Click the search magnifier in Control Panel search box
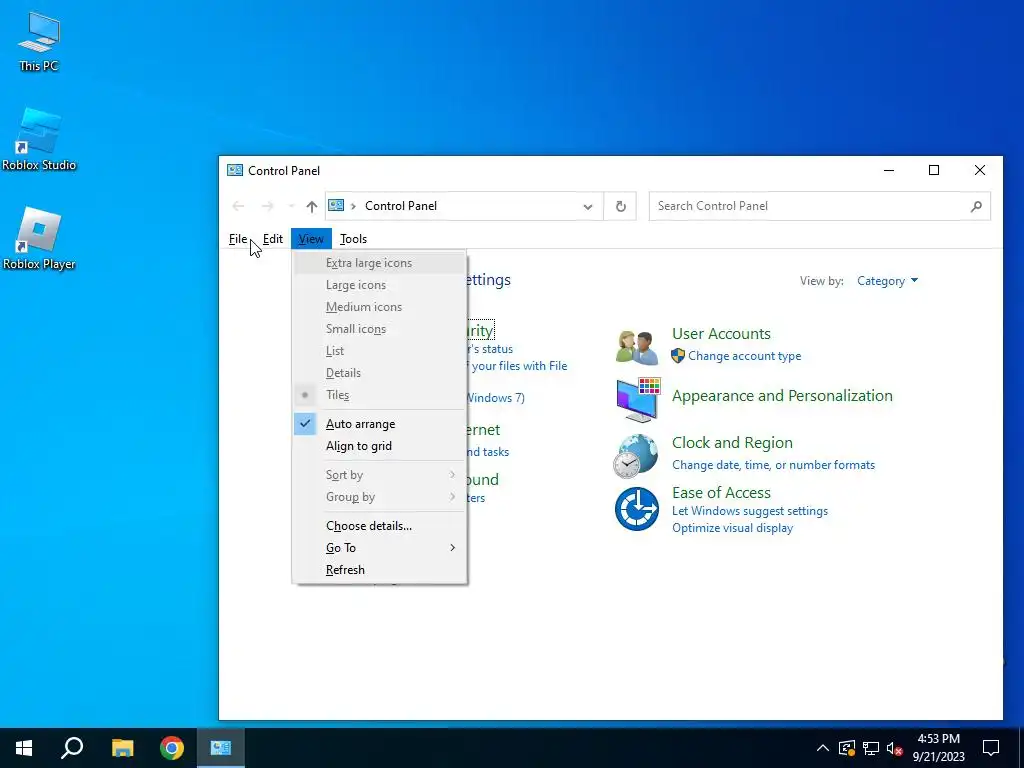 [976, 206]
